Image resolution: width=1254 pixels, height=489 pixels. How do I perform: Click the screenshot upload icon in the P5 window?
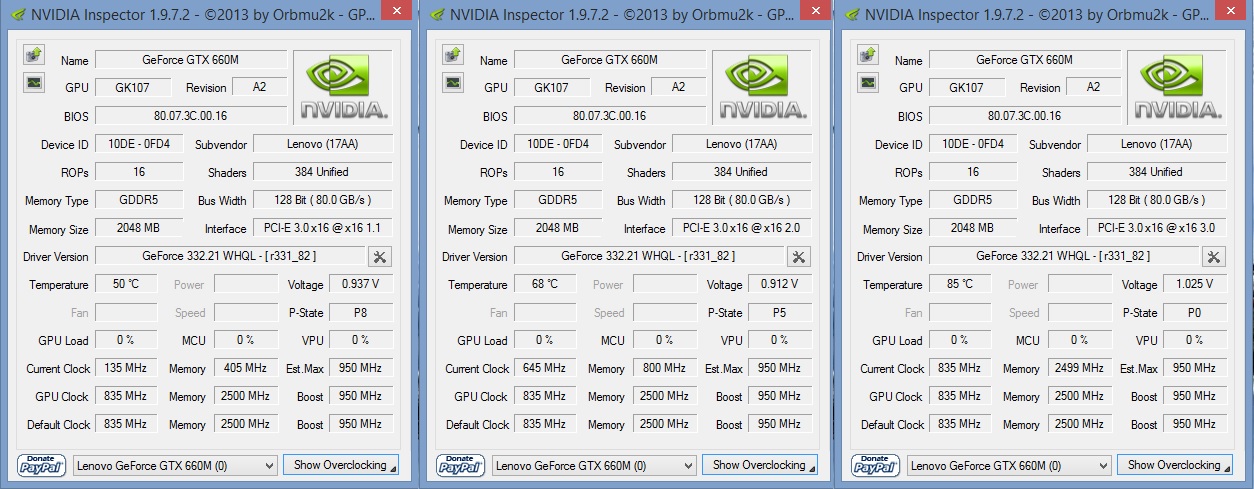click(452, 55)
